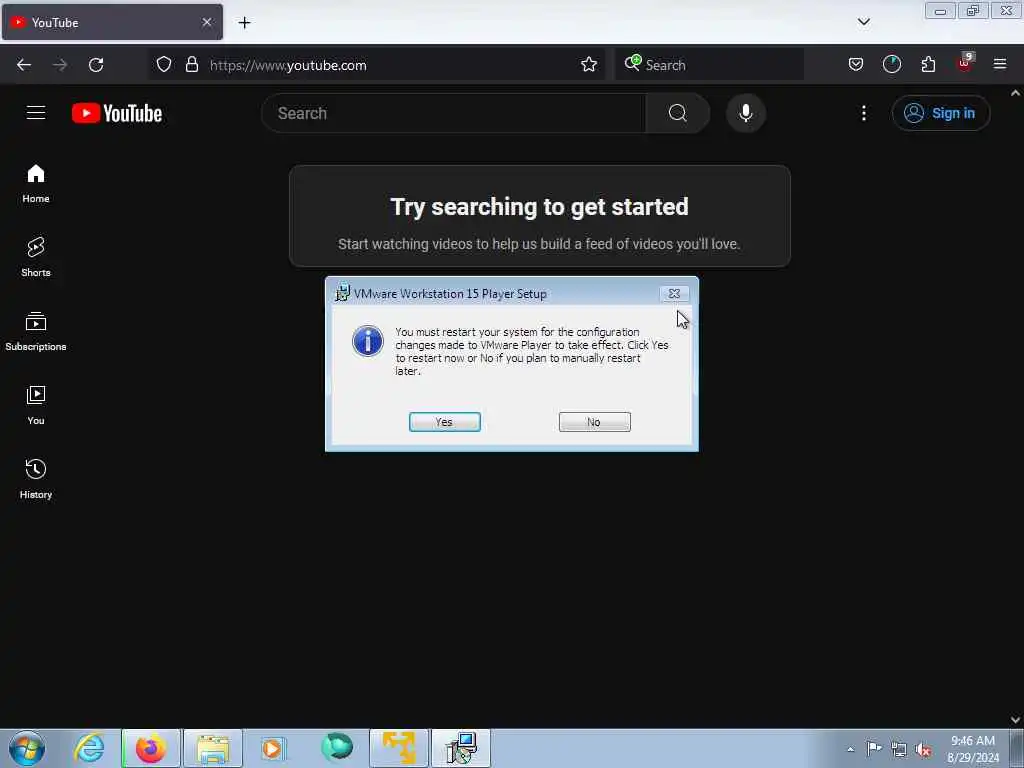Open Action Center flag icon
This screenshot has height=768, width=1024.
click(x=874, y=749)
